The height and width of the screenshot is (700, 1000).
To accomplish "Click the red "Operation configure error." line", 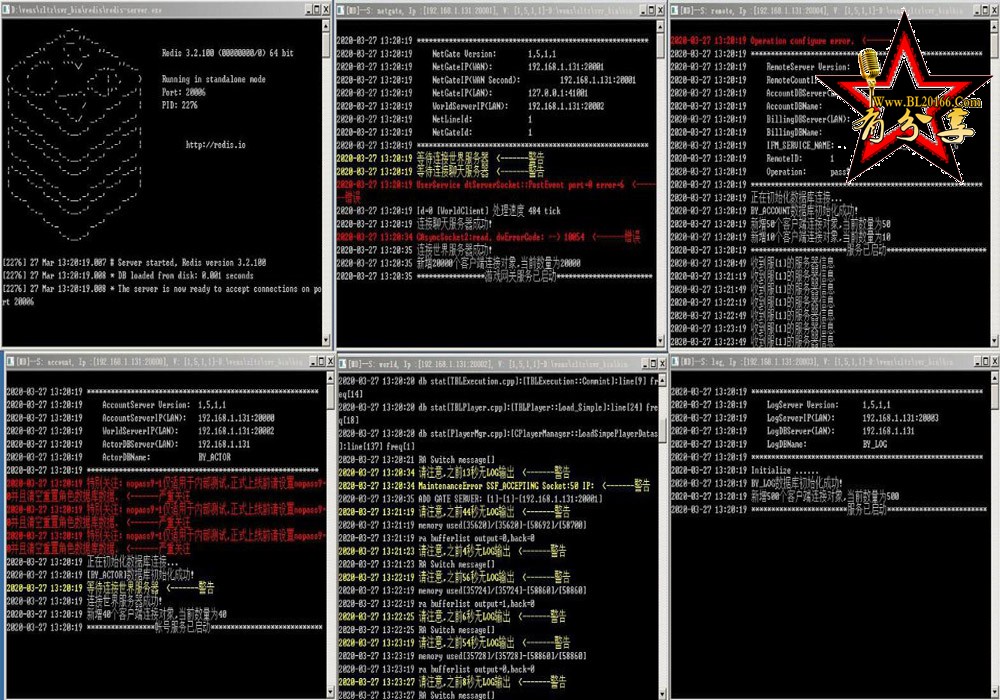I will point(802,41).
